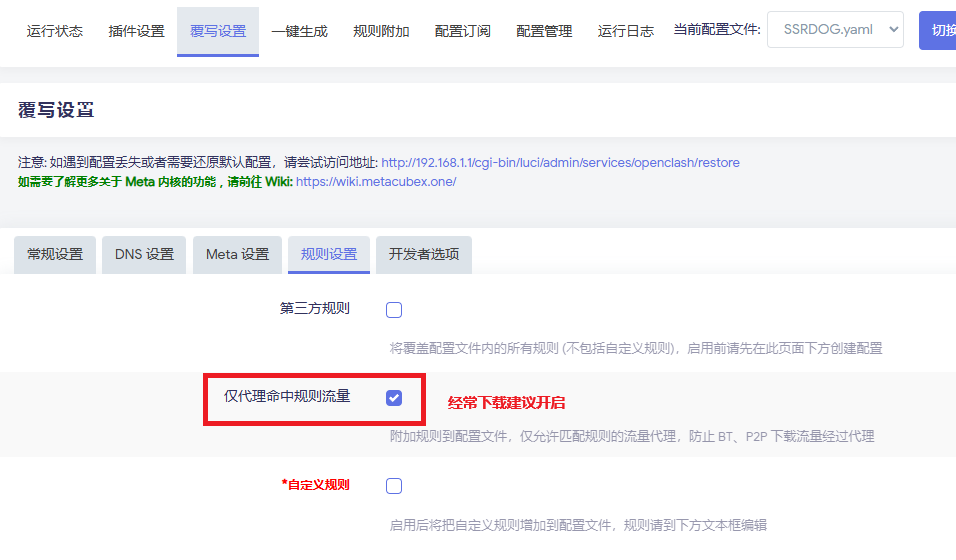Click the 附加规则到配置文件 description text
Viewport: 956px width, 560px height.
(632, 436)
